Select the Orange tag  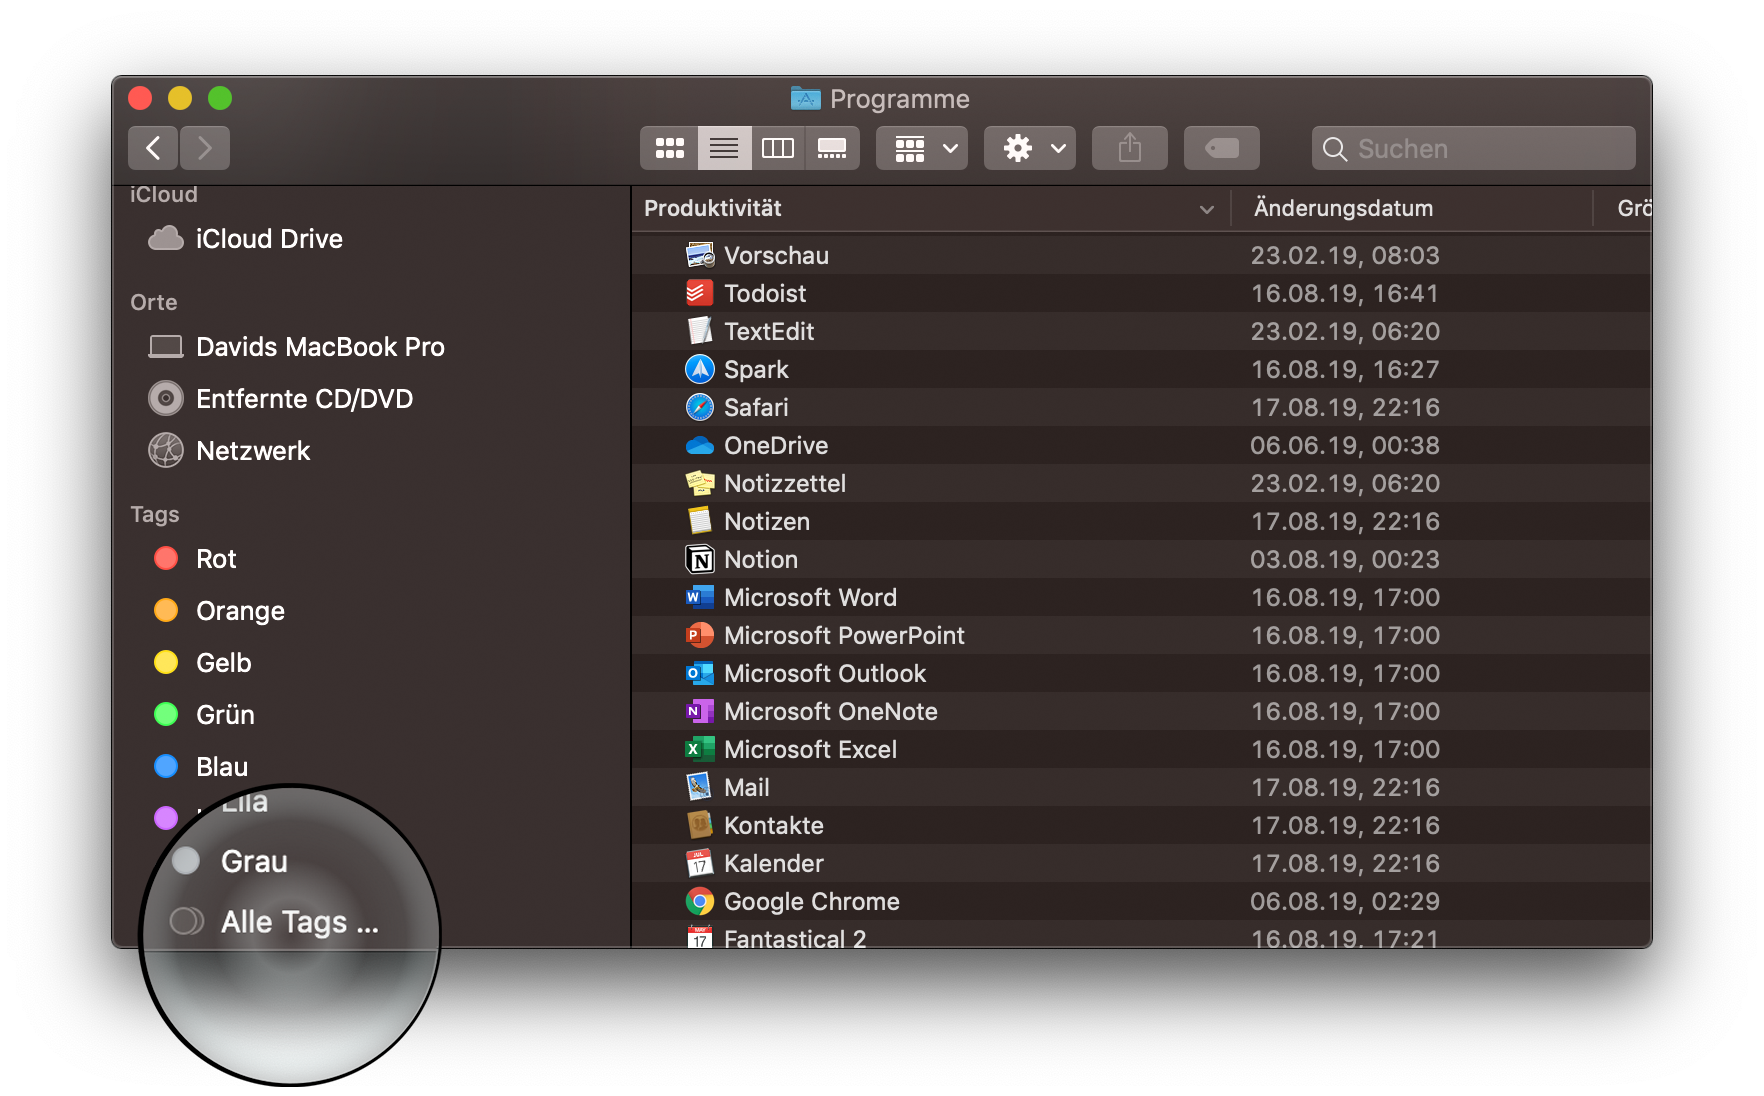pyautogui.click(x=220, y=611)
